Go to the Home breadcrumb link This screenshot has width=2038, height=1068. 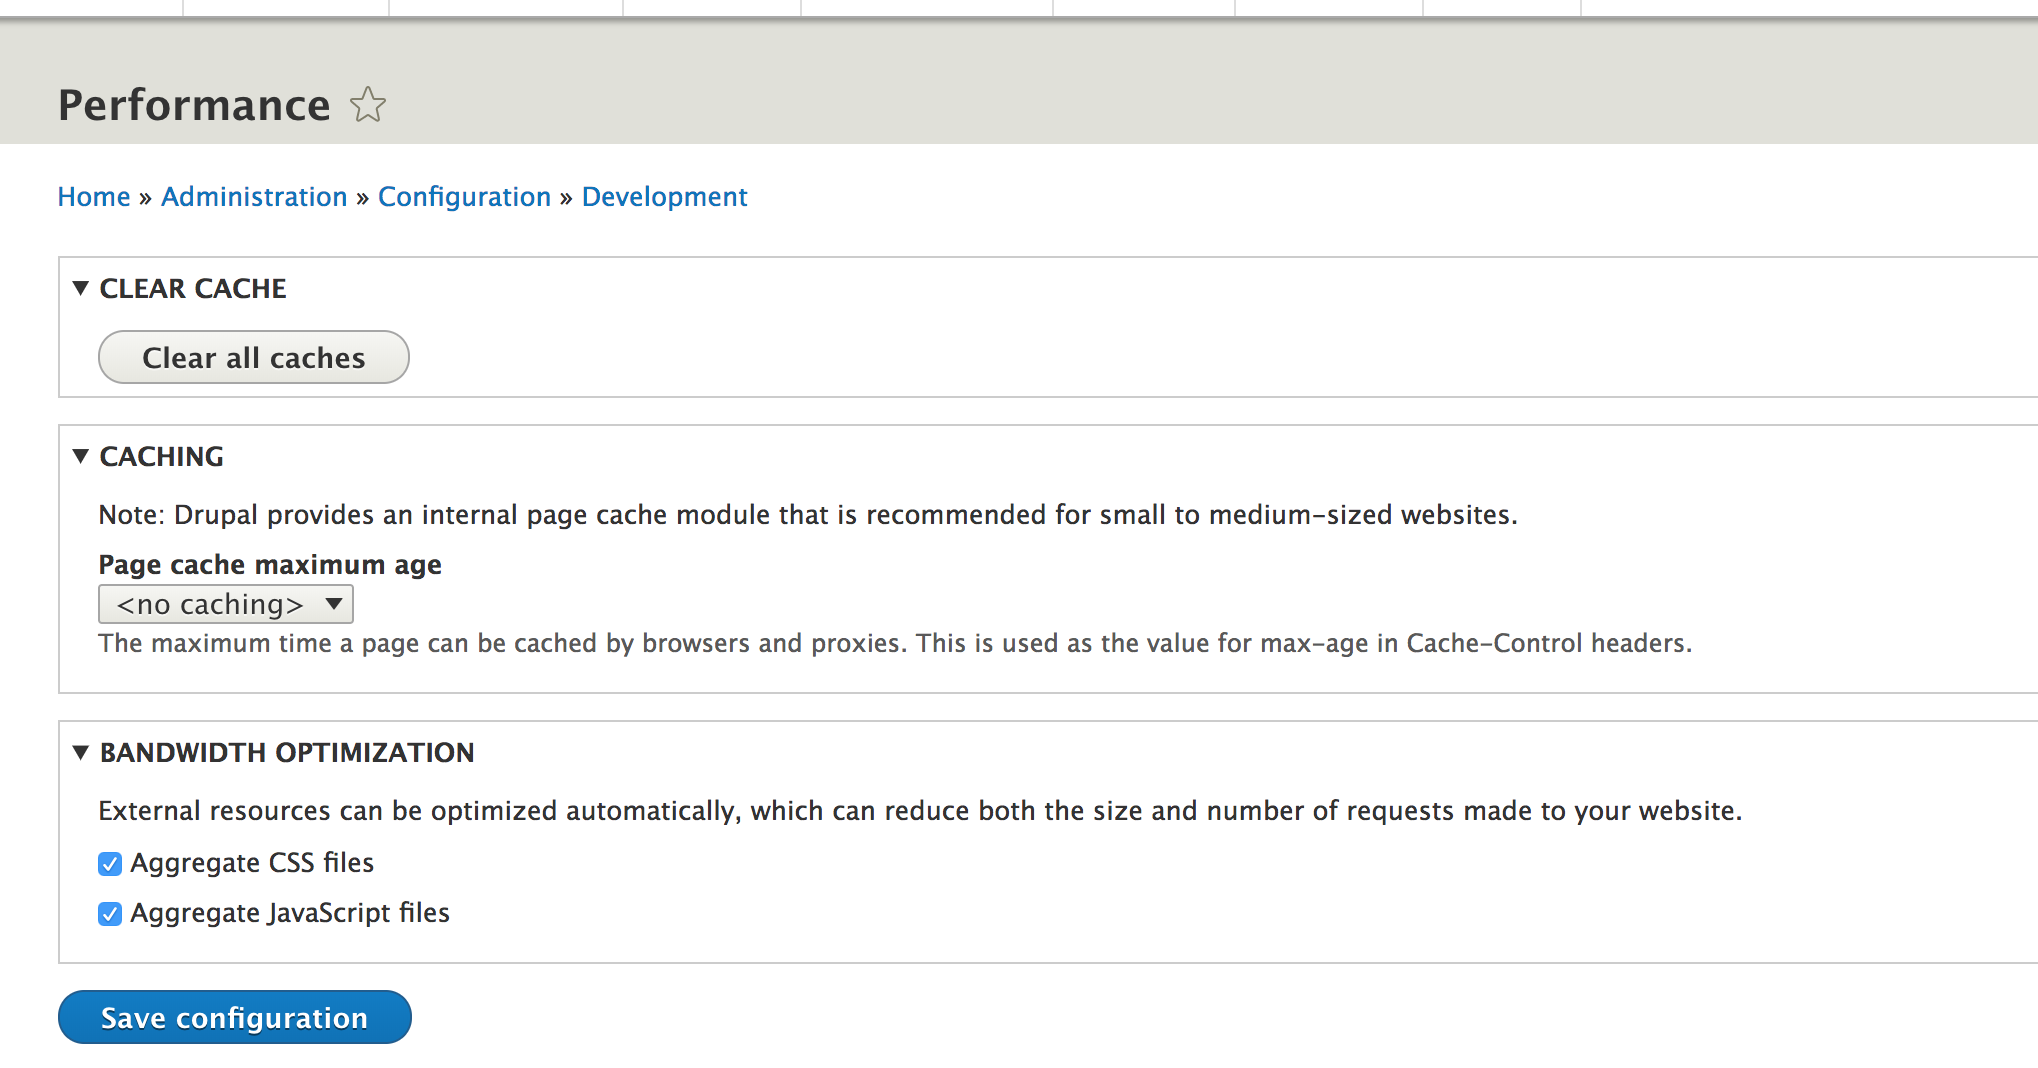click(x=94, y=197)
